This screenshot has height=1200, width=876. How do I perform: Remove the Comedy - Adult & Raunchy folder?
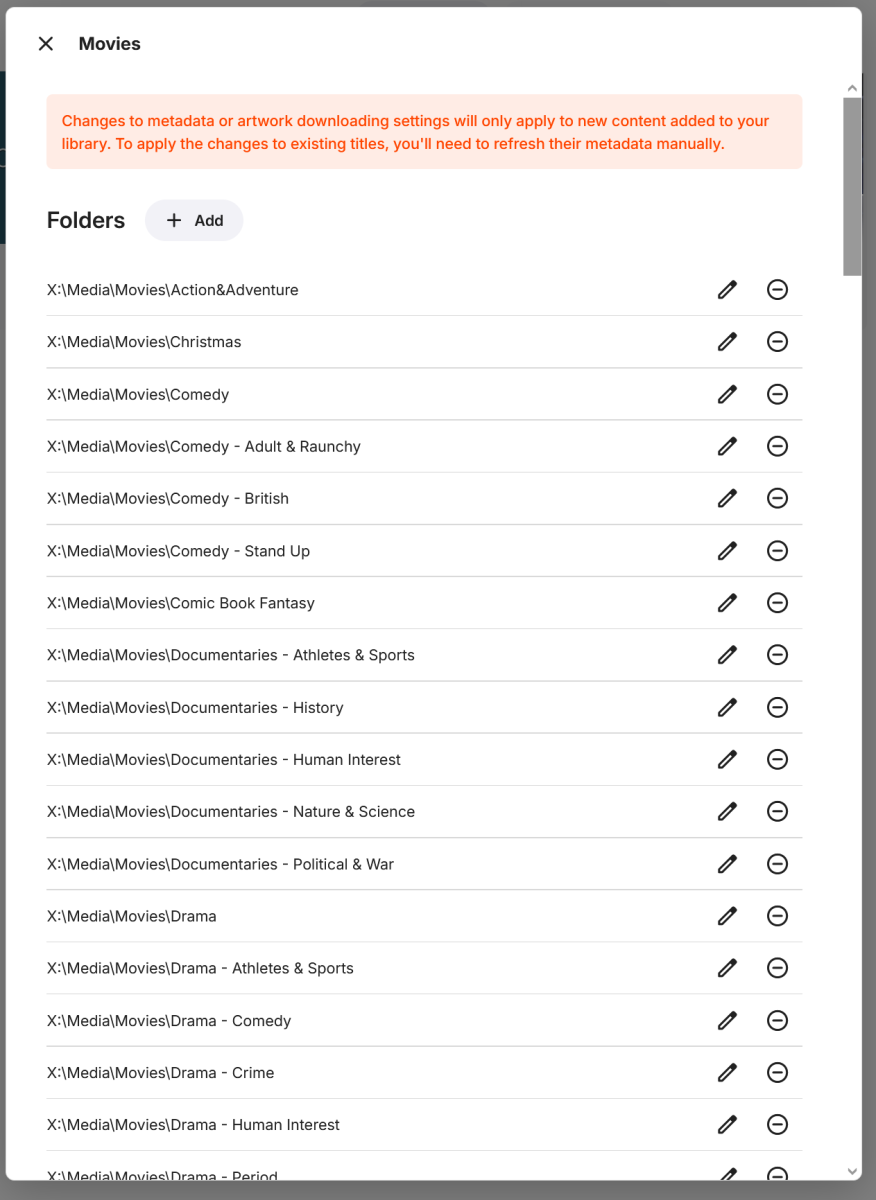point(778,446)
